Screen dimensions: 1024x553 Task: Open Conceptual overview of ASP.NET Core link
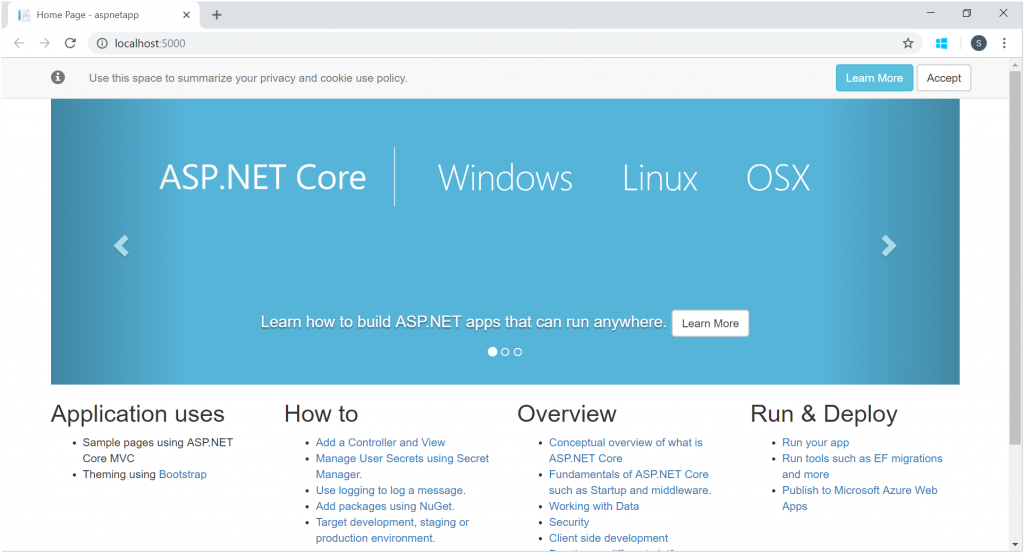pyautogui.click(x=626, y=450)
